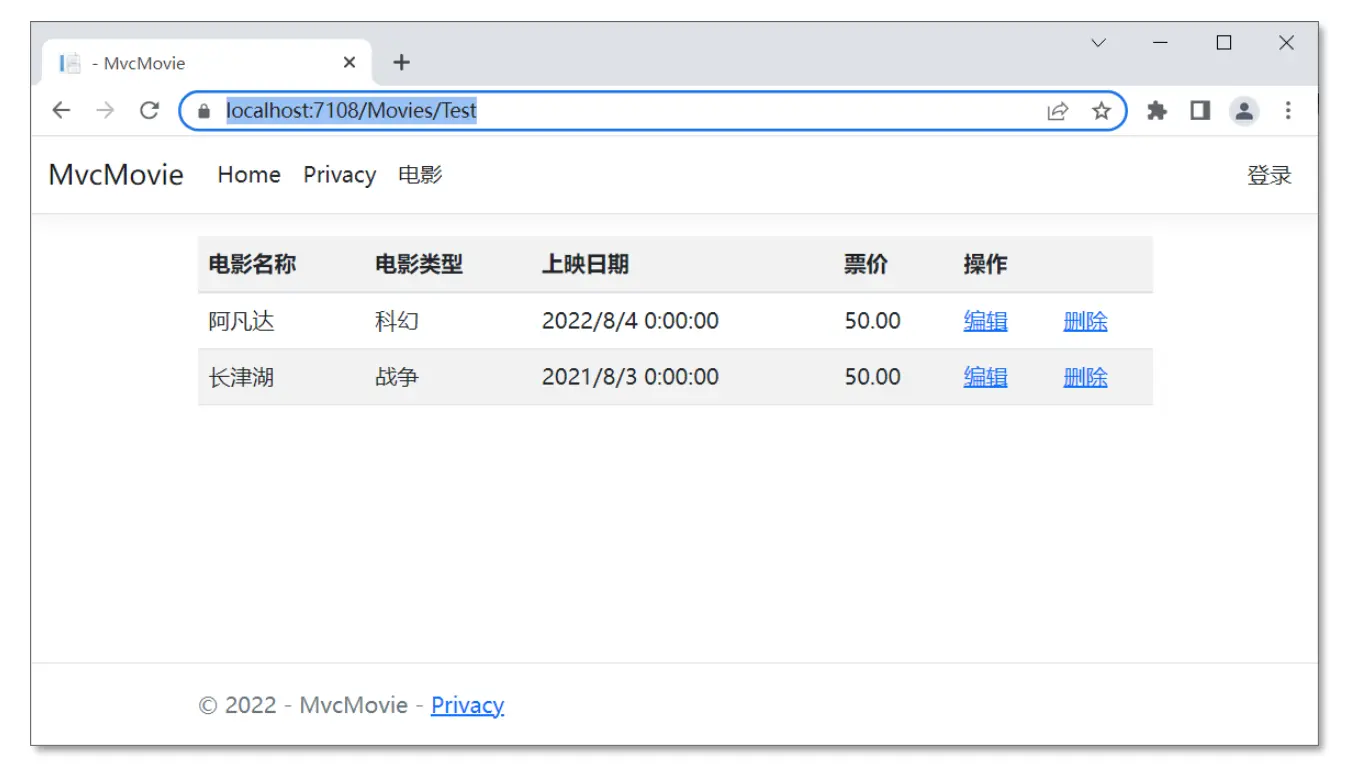Click the browser forward arrow

pos(105,111)
